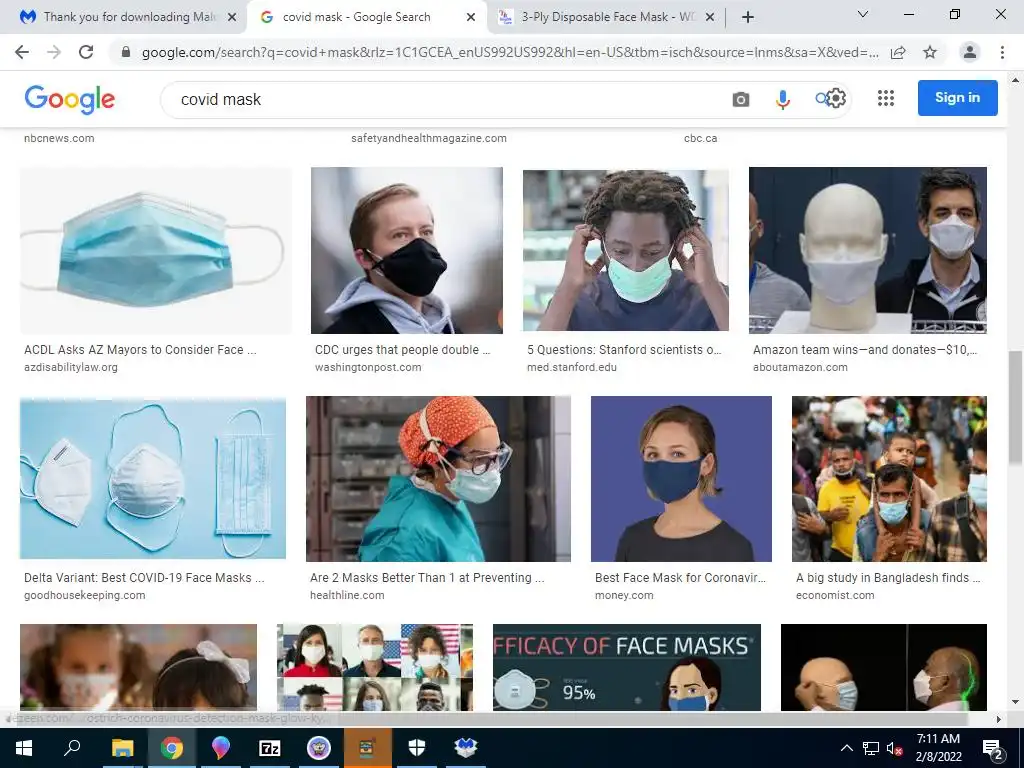Viewport: 1024px width, 768px height.
Task: Click the muted volume tray icon
Action: coord(895,749)
